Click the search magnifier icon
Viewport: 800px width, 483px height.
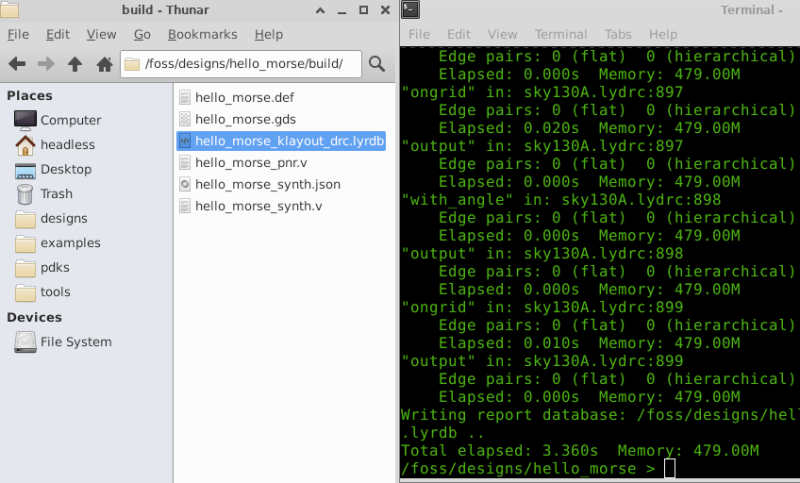(x=377, y=64)
